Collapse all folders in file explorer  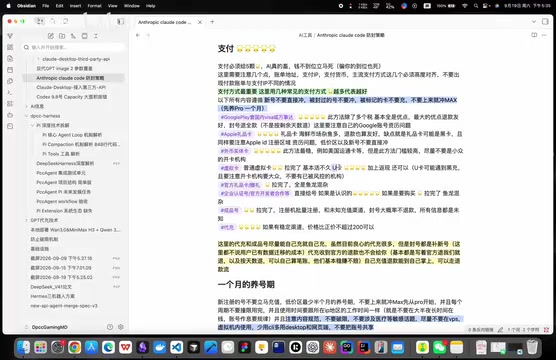tap(96, 36)
